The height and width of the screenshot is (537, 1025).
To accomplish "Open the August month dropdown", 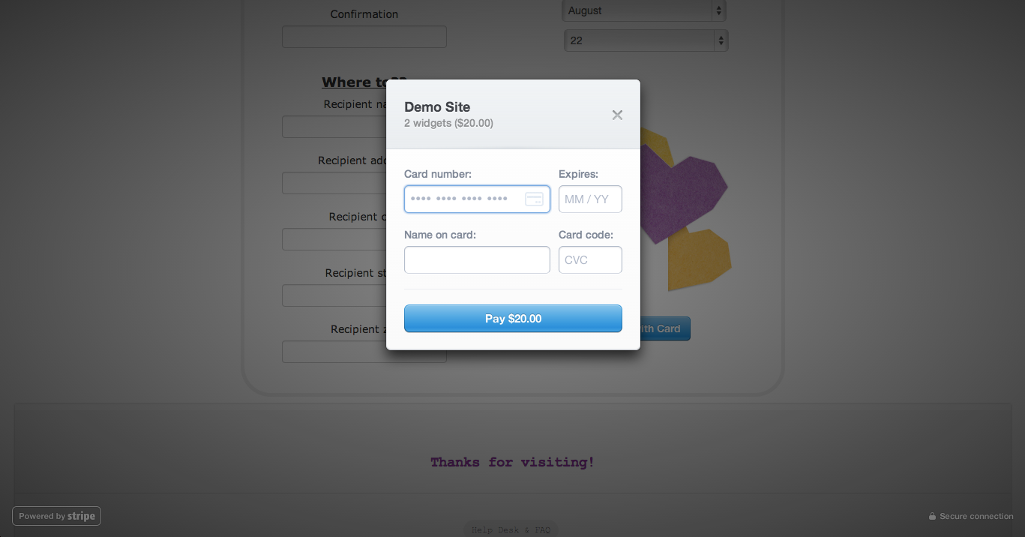I will [x=645, y=11].
